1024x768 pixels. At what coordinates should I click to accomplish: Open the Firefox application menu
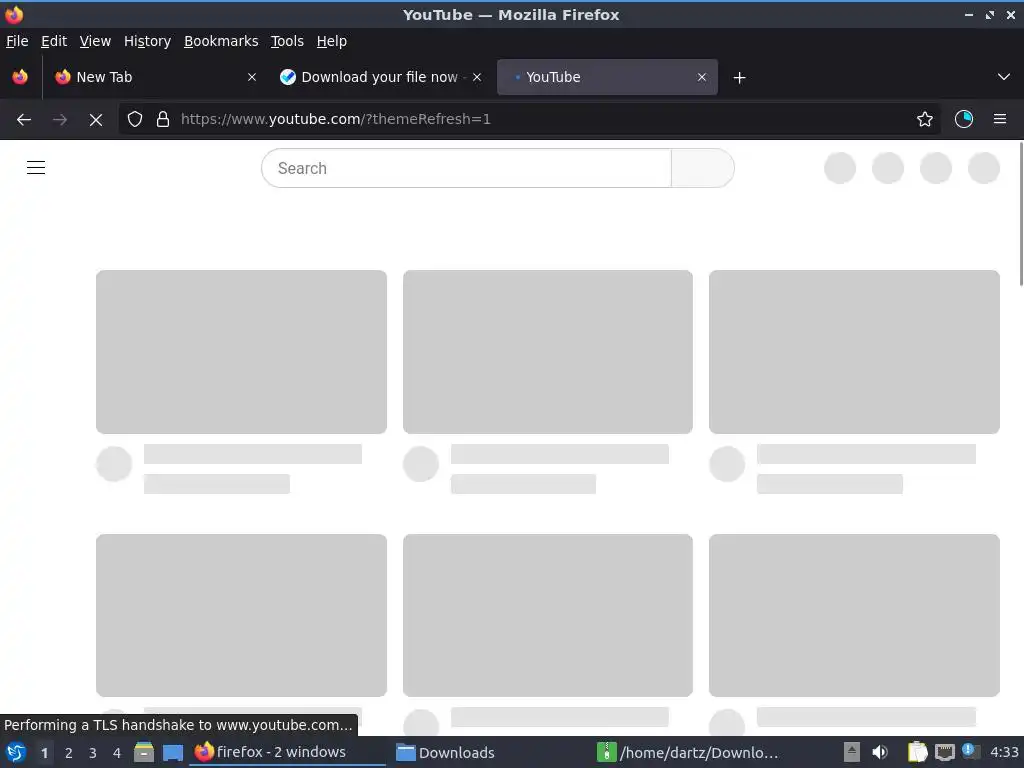point(1000,120)
